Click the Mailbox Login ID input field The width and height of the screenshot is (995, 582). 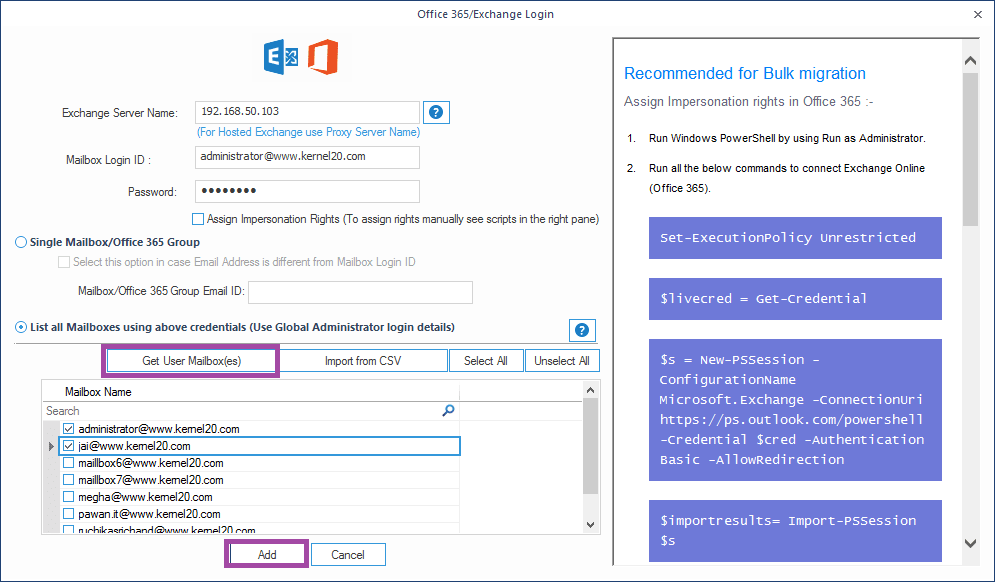point(306,157)
